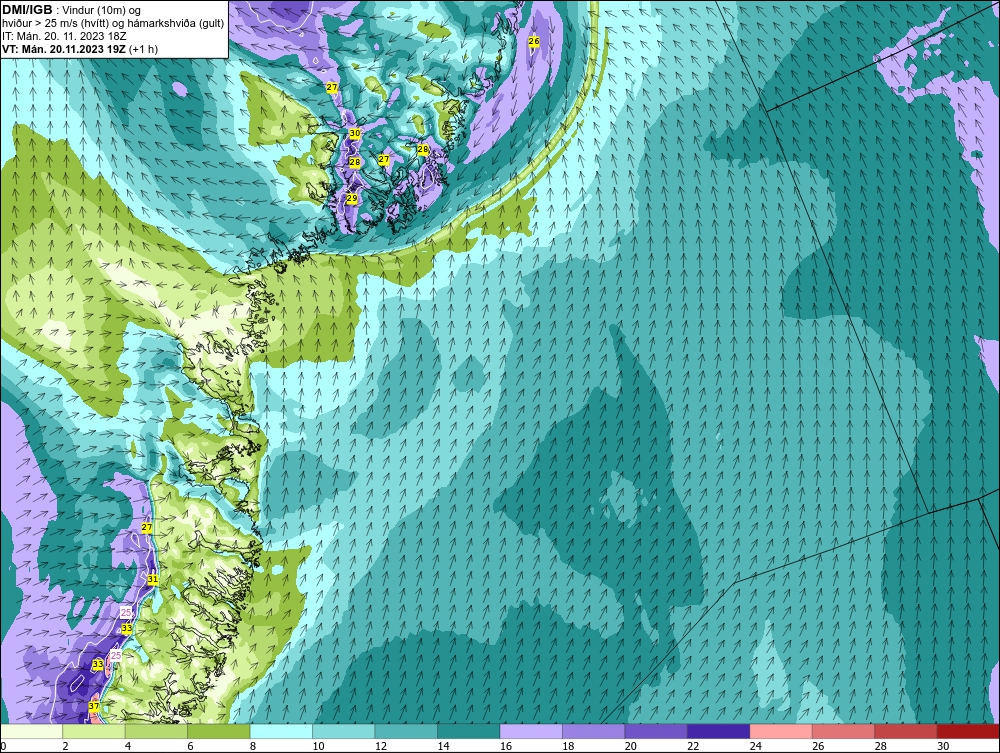Click the legend scale number 22

coord(693,746)
